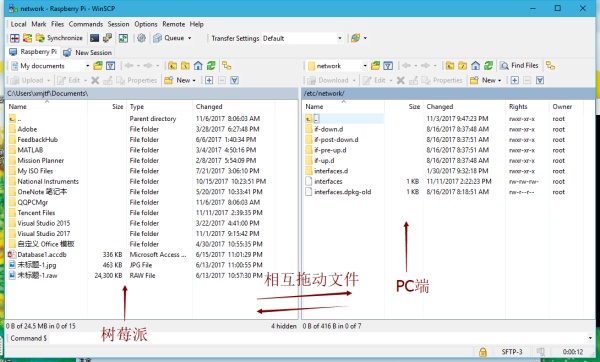
Task: Sort remote files by the Rights column header
Action: coord(527,107)
